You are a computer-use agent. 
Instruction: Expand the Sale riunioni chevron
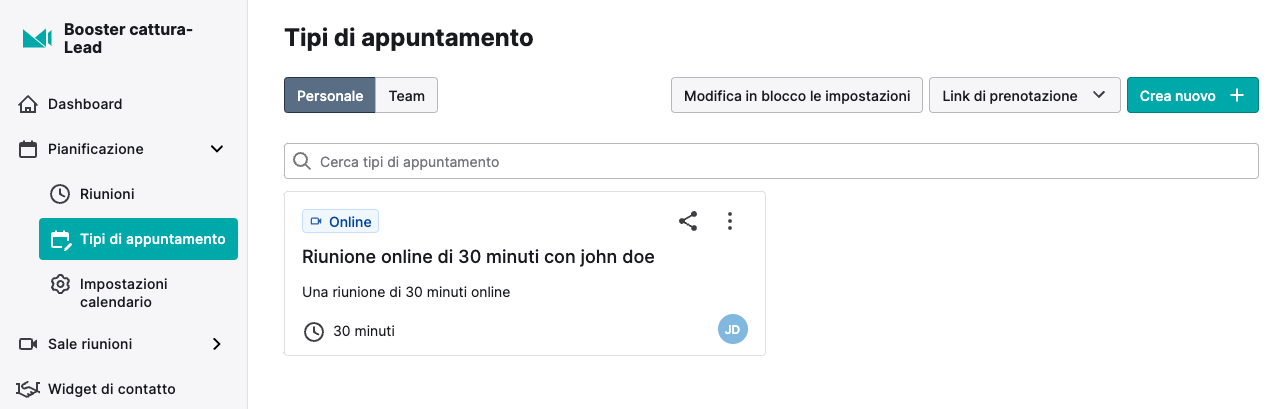[216, 344]
